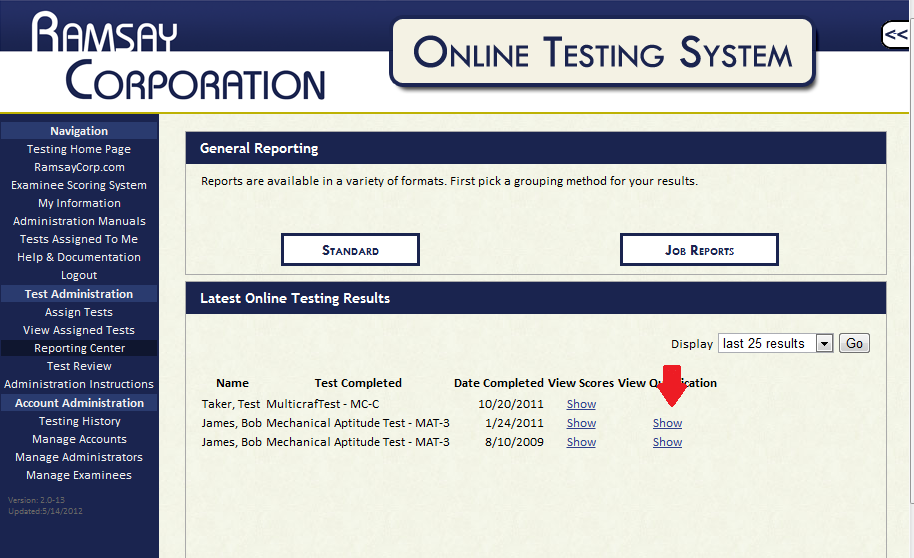View Tests Assigned To Me
This screenshot has height=558, width=914.
[79, 239]
